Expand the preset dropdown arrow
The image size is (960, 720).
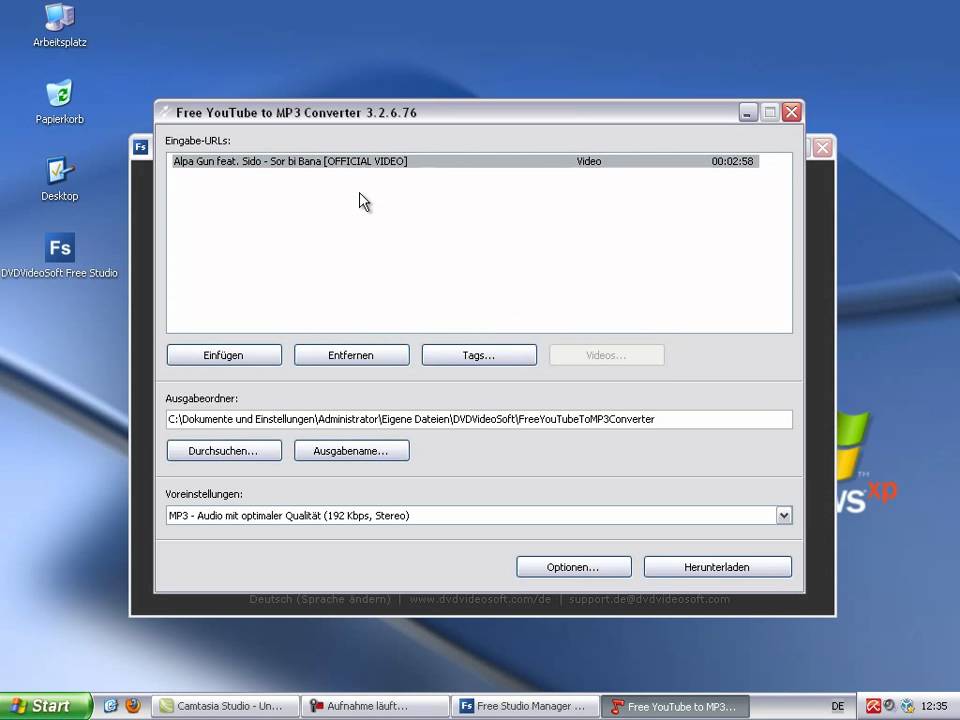(784, 516)
